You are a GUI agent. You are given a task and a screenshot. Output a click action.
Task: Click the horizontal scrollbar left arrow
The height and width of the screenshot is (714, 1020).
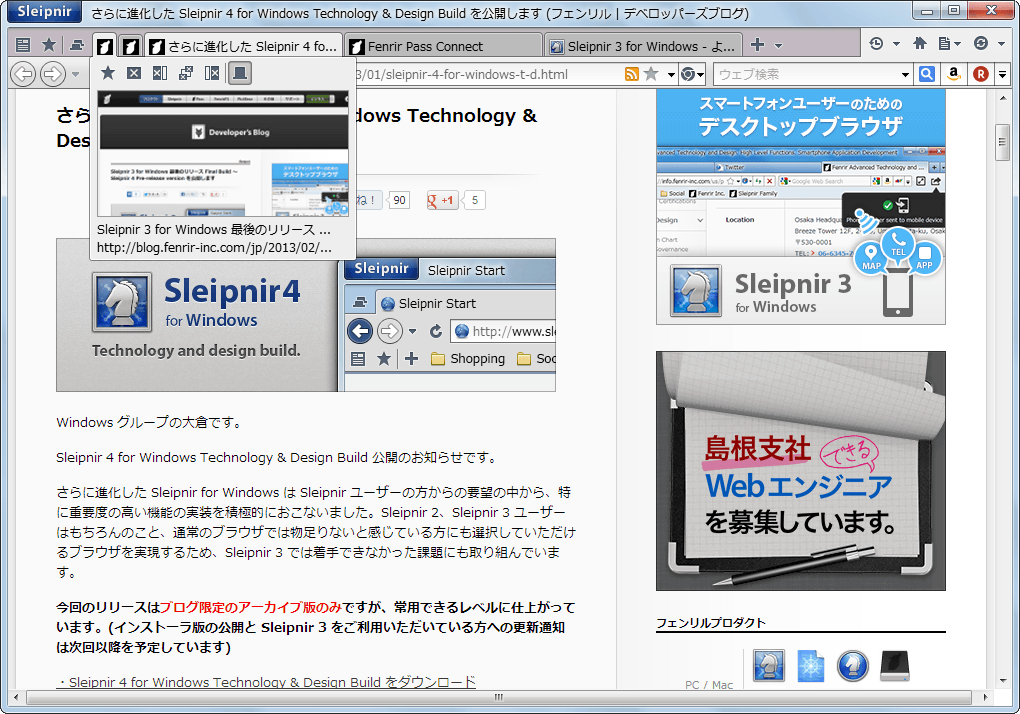(16, 697)
